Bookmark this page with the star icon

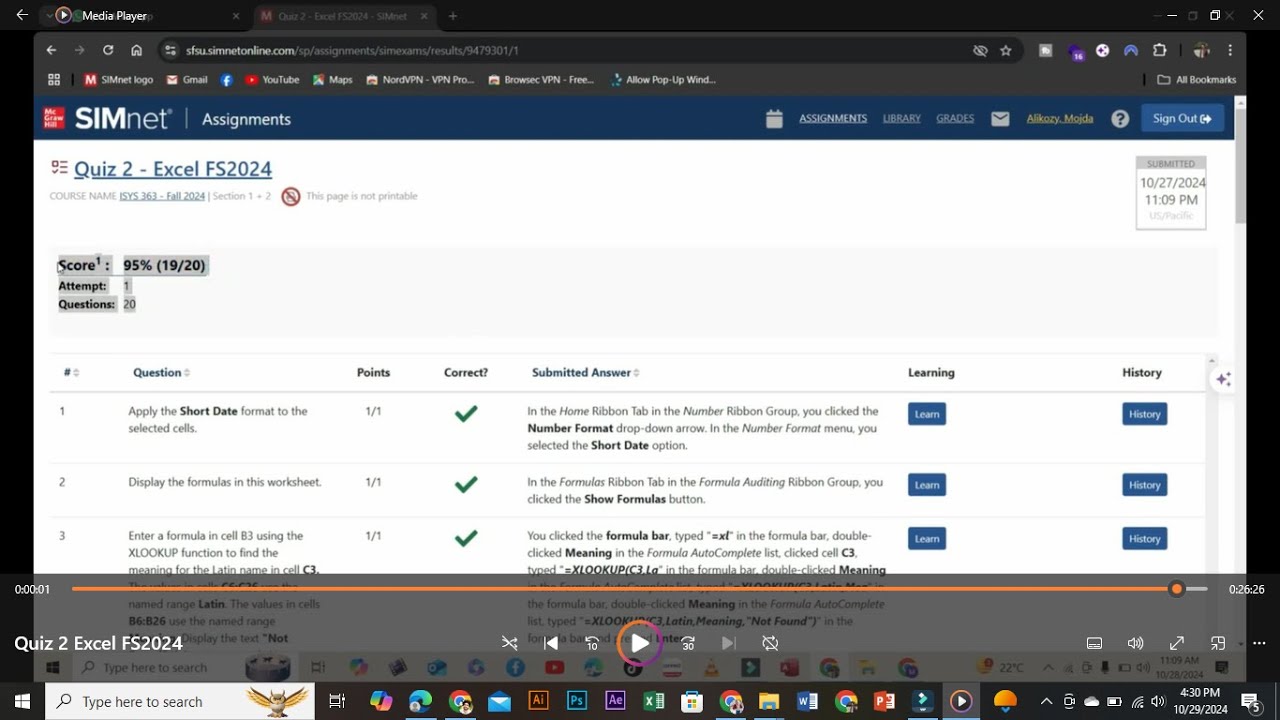(1006, 50)
